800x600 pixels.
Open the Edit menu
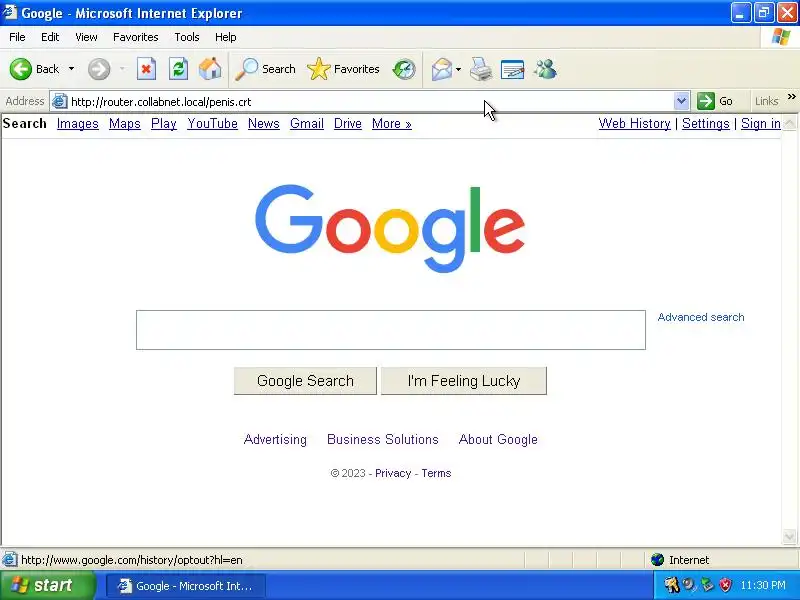click(50, 37)
